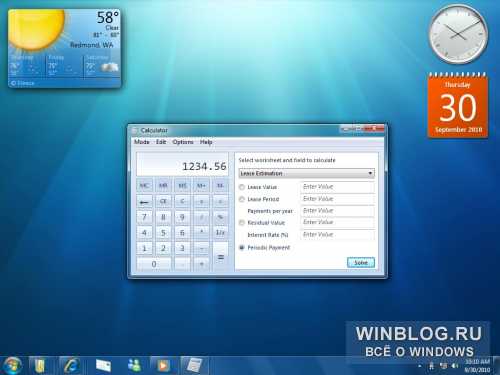
Task: Select the Lease Value radio button
Action: (242, 187)
